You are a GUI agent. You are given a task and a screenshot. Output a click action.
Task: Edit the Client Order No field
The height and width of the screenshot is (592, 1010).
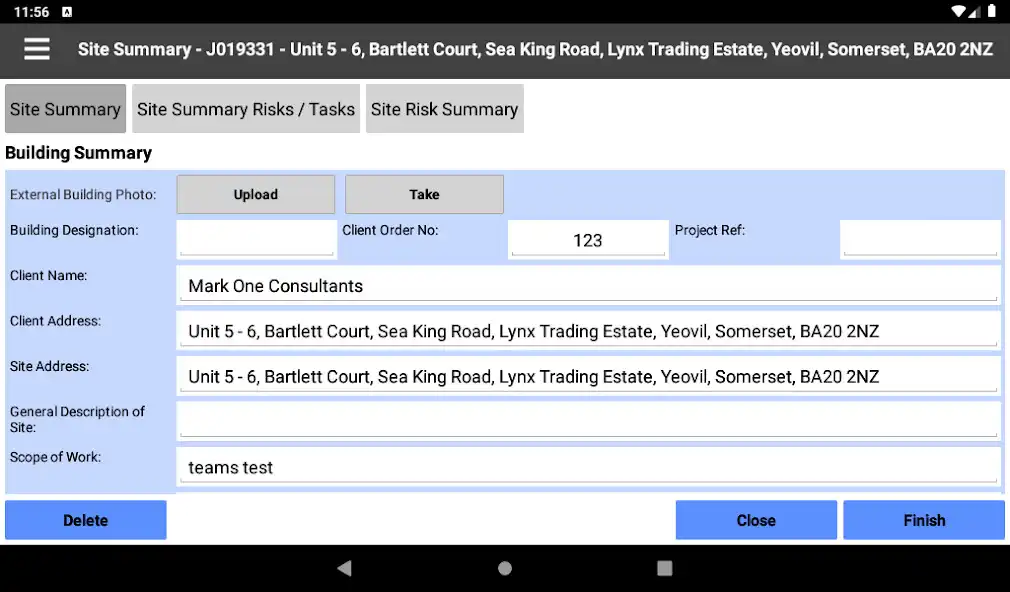click(x=588, y=240)
